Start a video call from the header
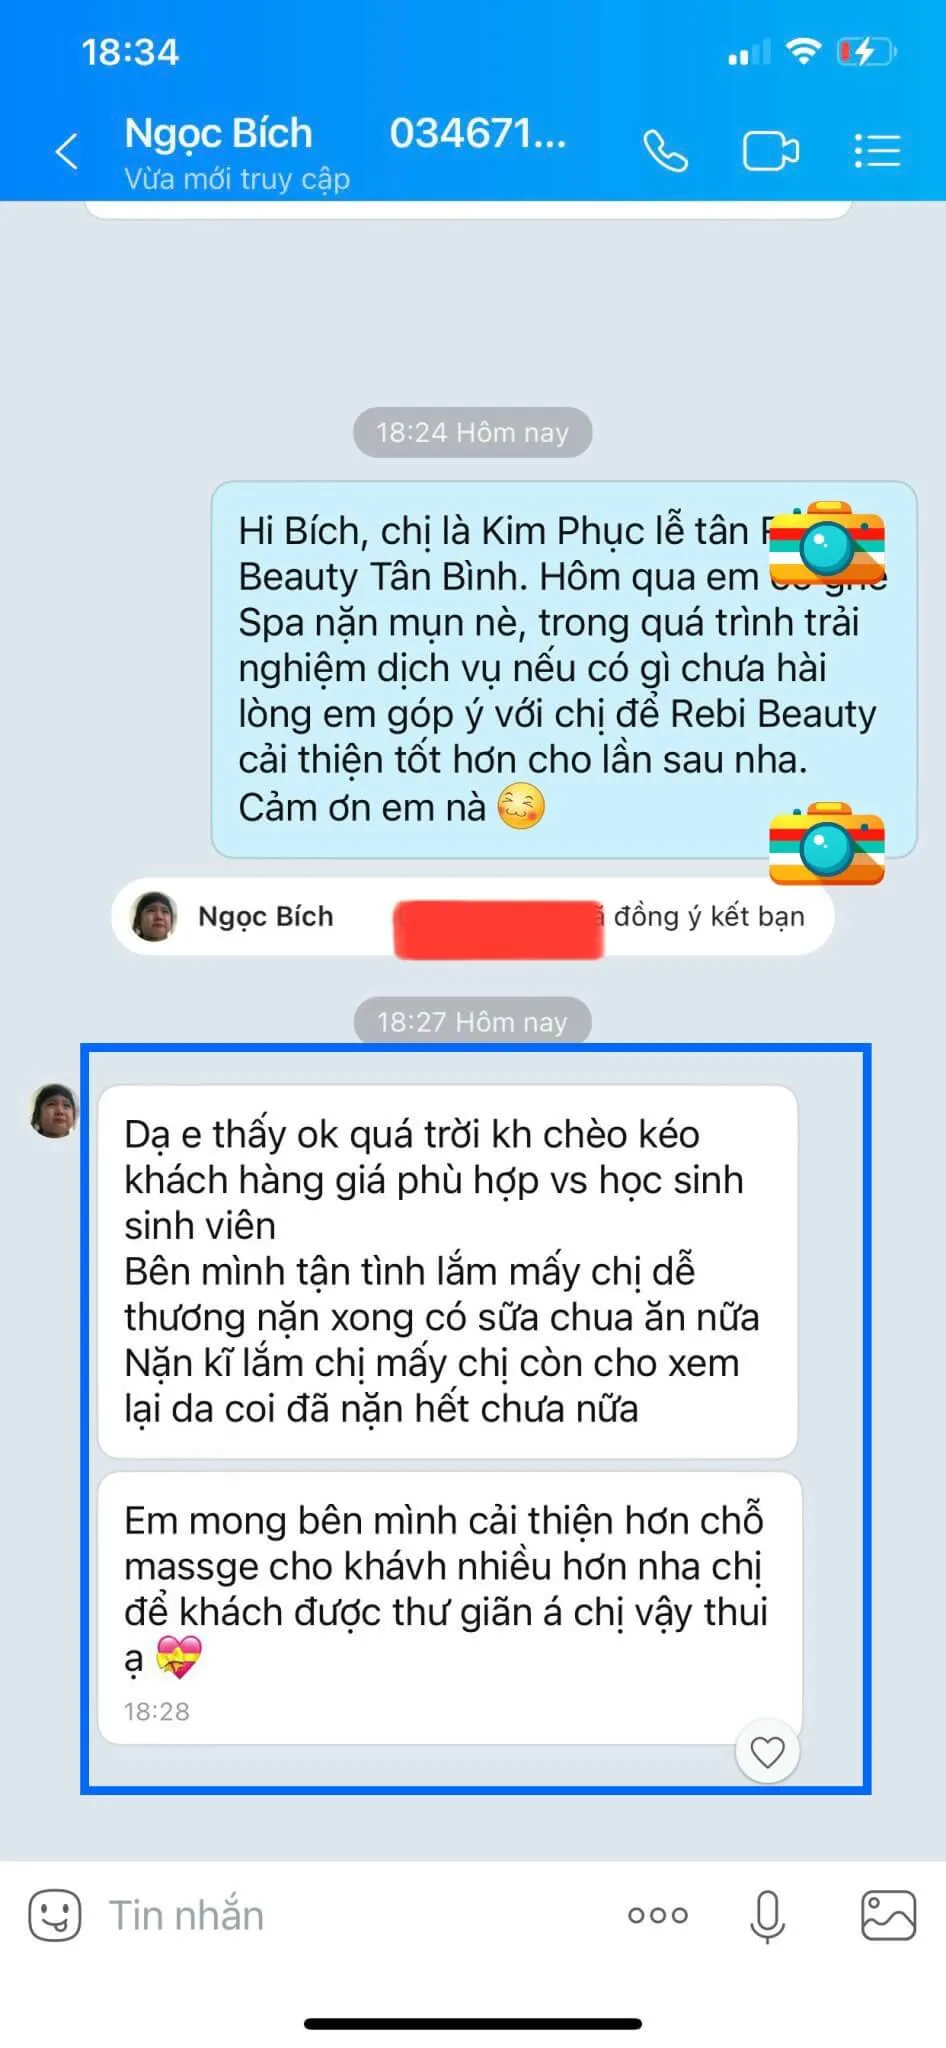Viewport: 946px width, 2048px height. point(771,152)
